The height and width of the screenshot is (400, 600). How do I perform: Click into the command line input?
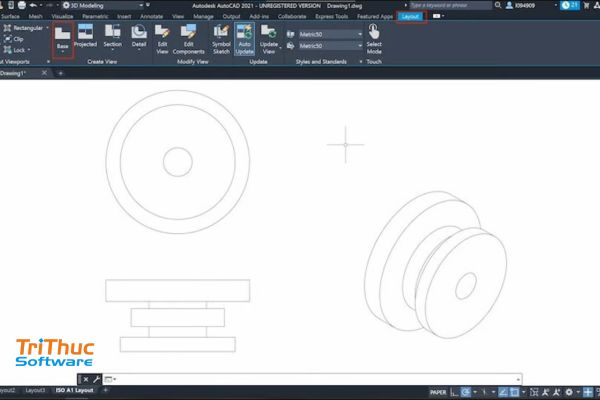(317, 379)
